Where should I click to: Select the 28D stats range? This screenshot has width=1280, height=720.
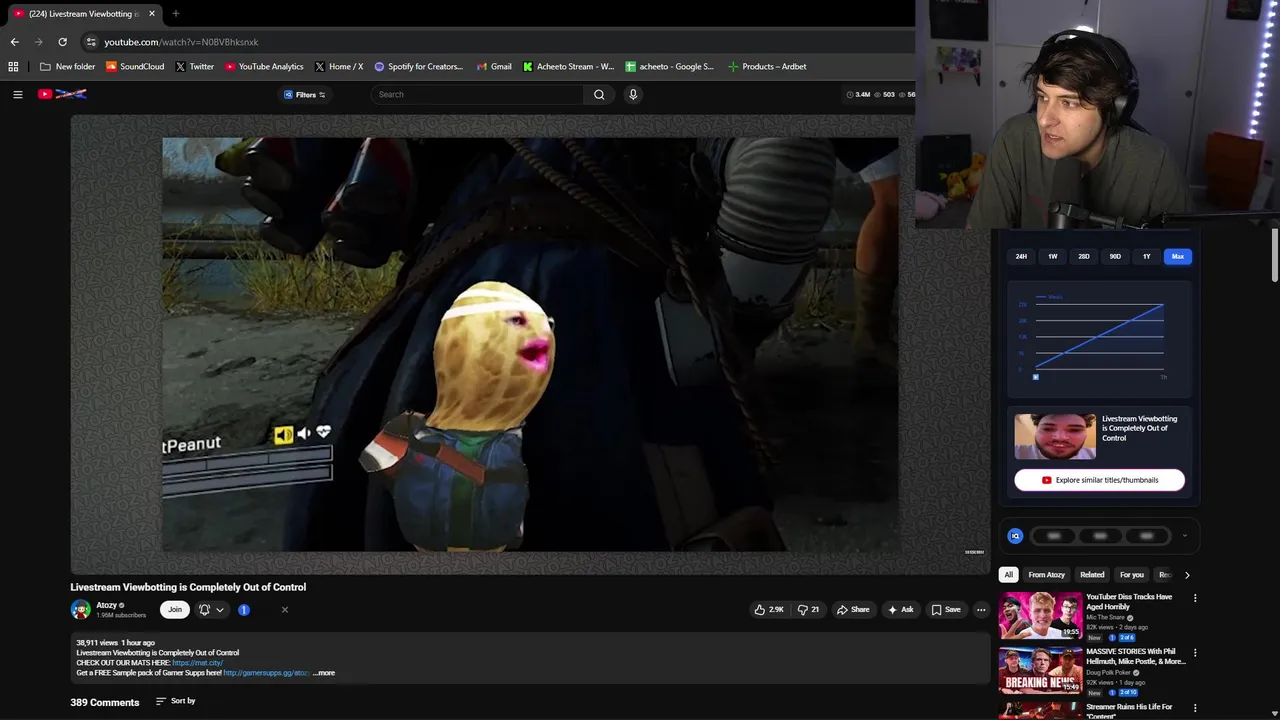pos(1084,256)
